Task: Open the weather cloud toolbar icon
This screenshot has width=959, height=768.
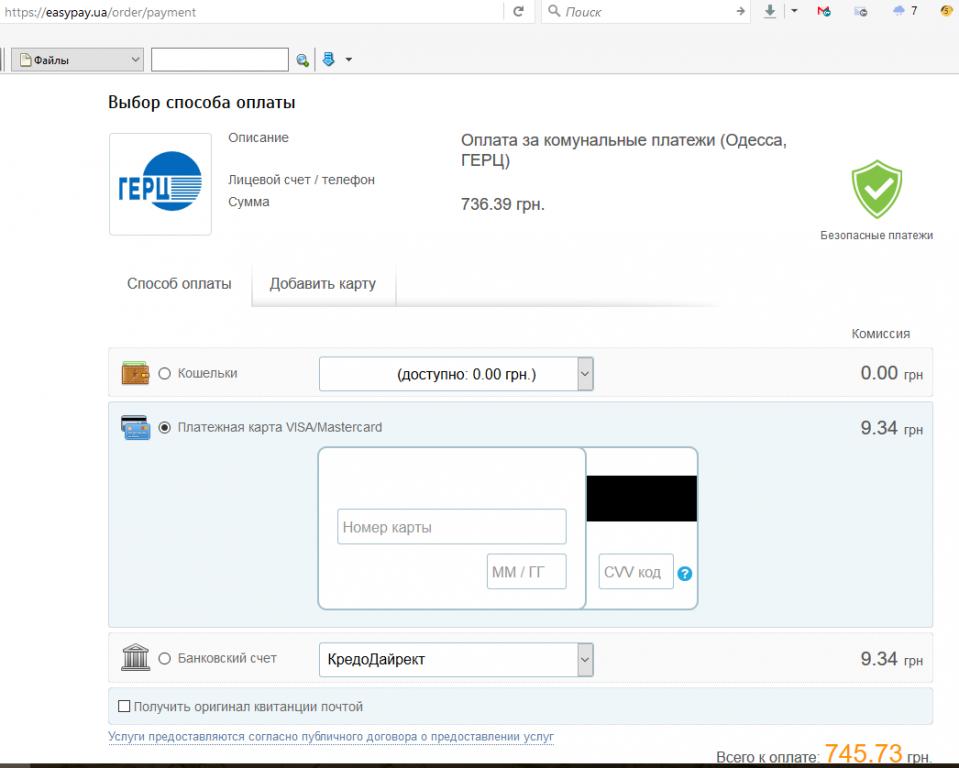Action: pyautogui.click(x=898, y=12)
